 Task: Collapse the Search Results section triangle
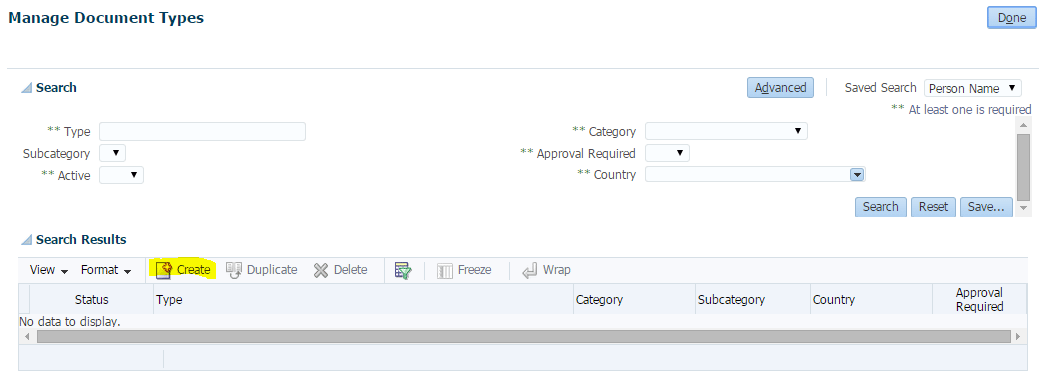[27, 240]
